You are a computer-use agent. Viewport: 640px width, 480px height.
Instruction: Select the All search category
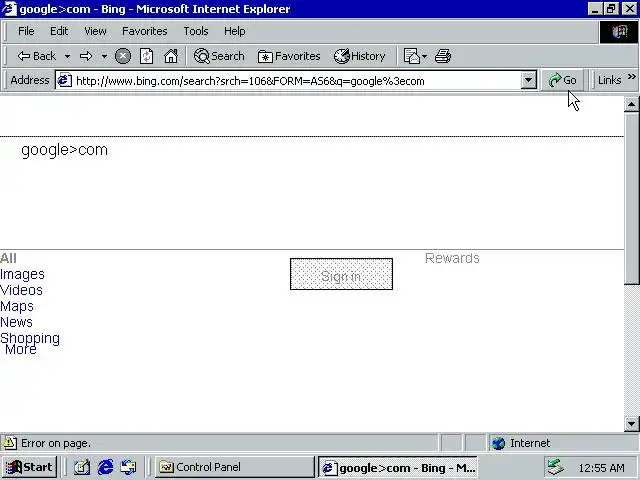8,258
